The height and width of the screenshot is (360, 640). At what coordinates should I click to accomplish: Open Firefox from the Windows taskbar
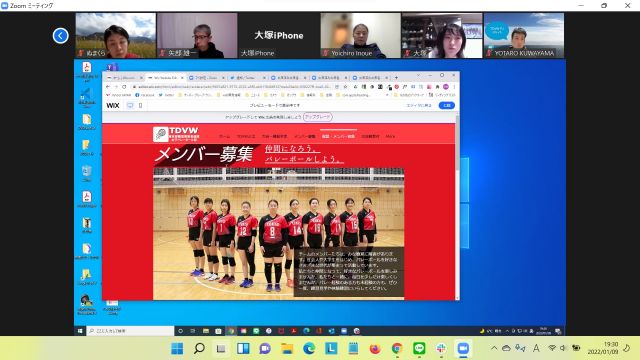coord(375,348)
